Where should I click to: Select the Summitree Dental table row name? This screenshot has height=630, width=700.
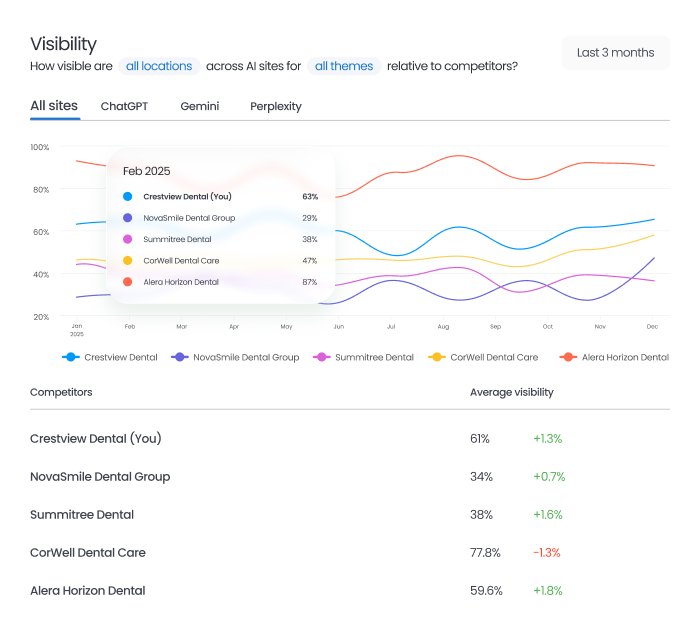pos(82,514)
